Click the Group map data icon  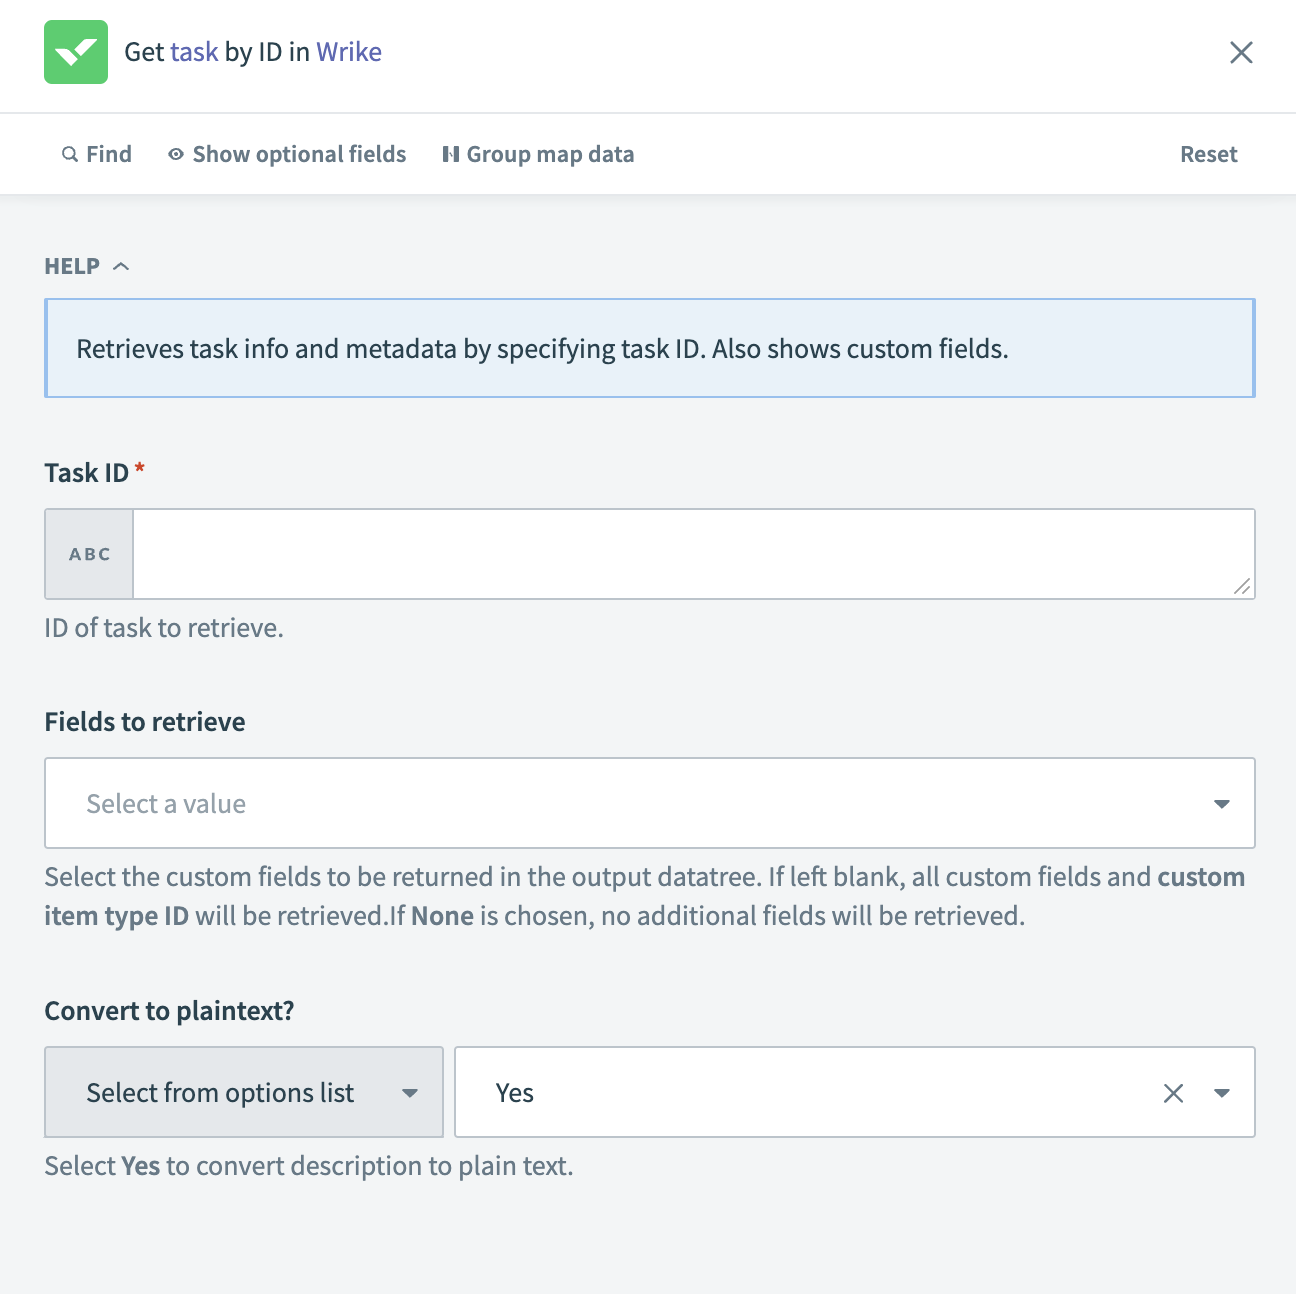(x=452, y=153)
